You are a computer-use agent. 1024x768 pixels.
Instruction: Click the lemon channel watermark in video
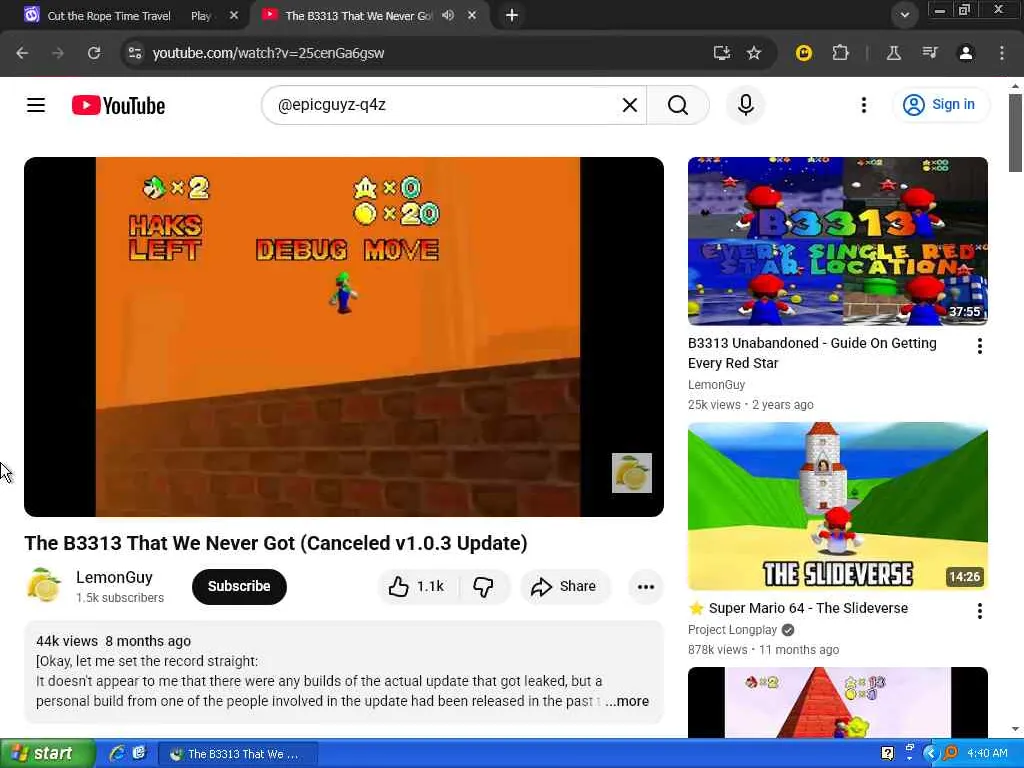(x=632, y=473)
